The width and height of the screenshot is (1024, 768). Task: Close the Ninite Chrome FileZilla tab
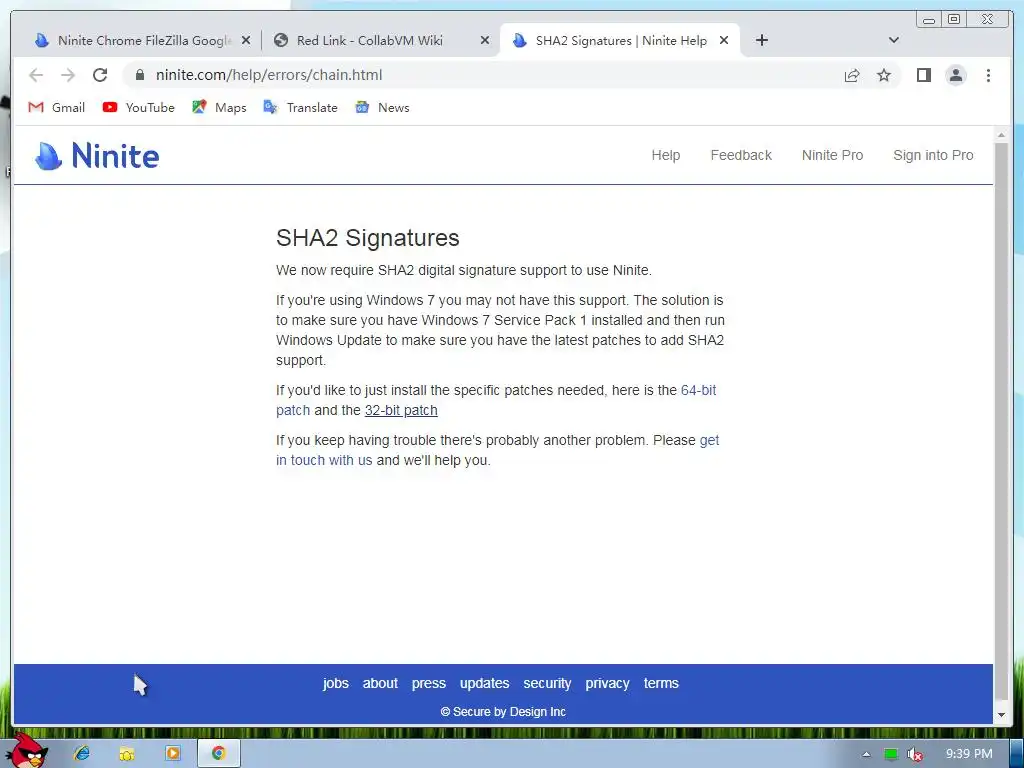click(246, 40)
